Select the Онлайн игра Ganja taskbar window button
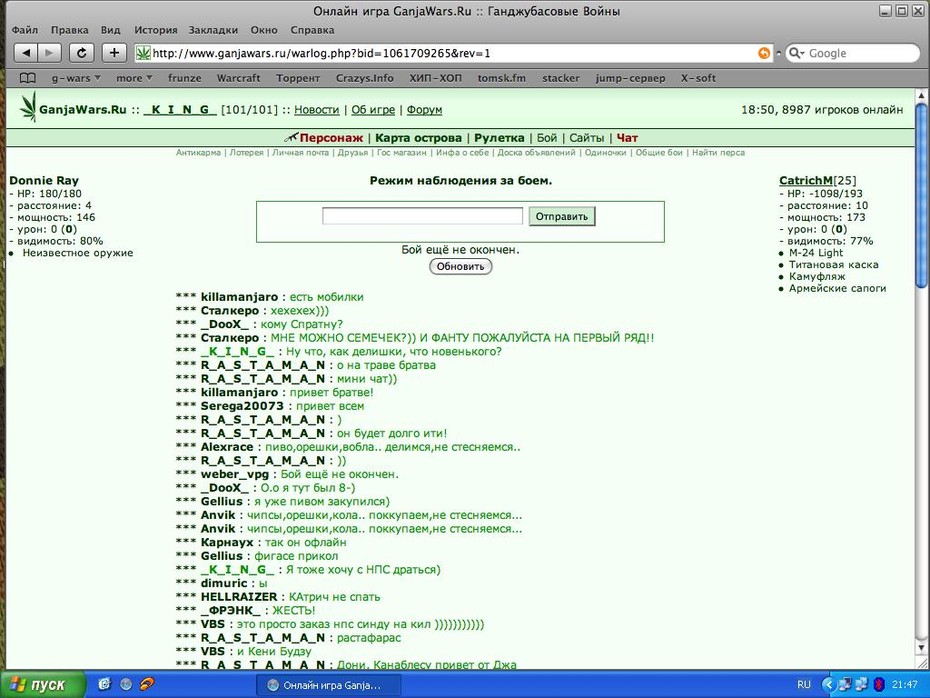This screenshot has height=698, width=930. 328,686
